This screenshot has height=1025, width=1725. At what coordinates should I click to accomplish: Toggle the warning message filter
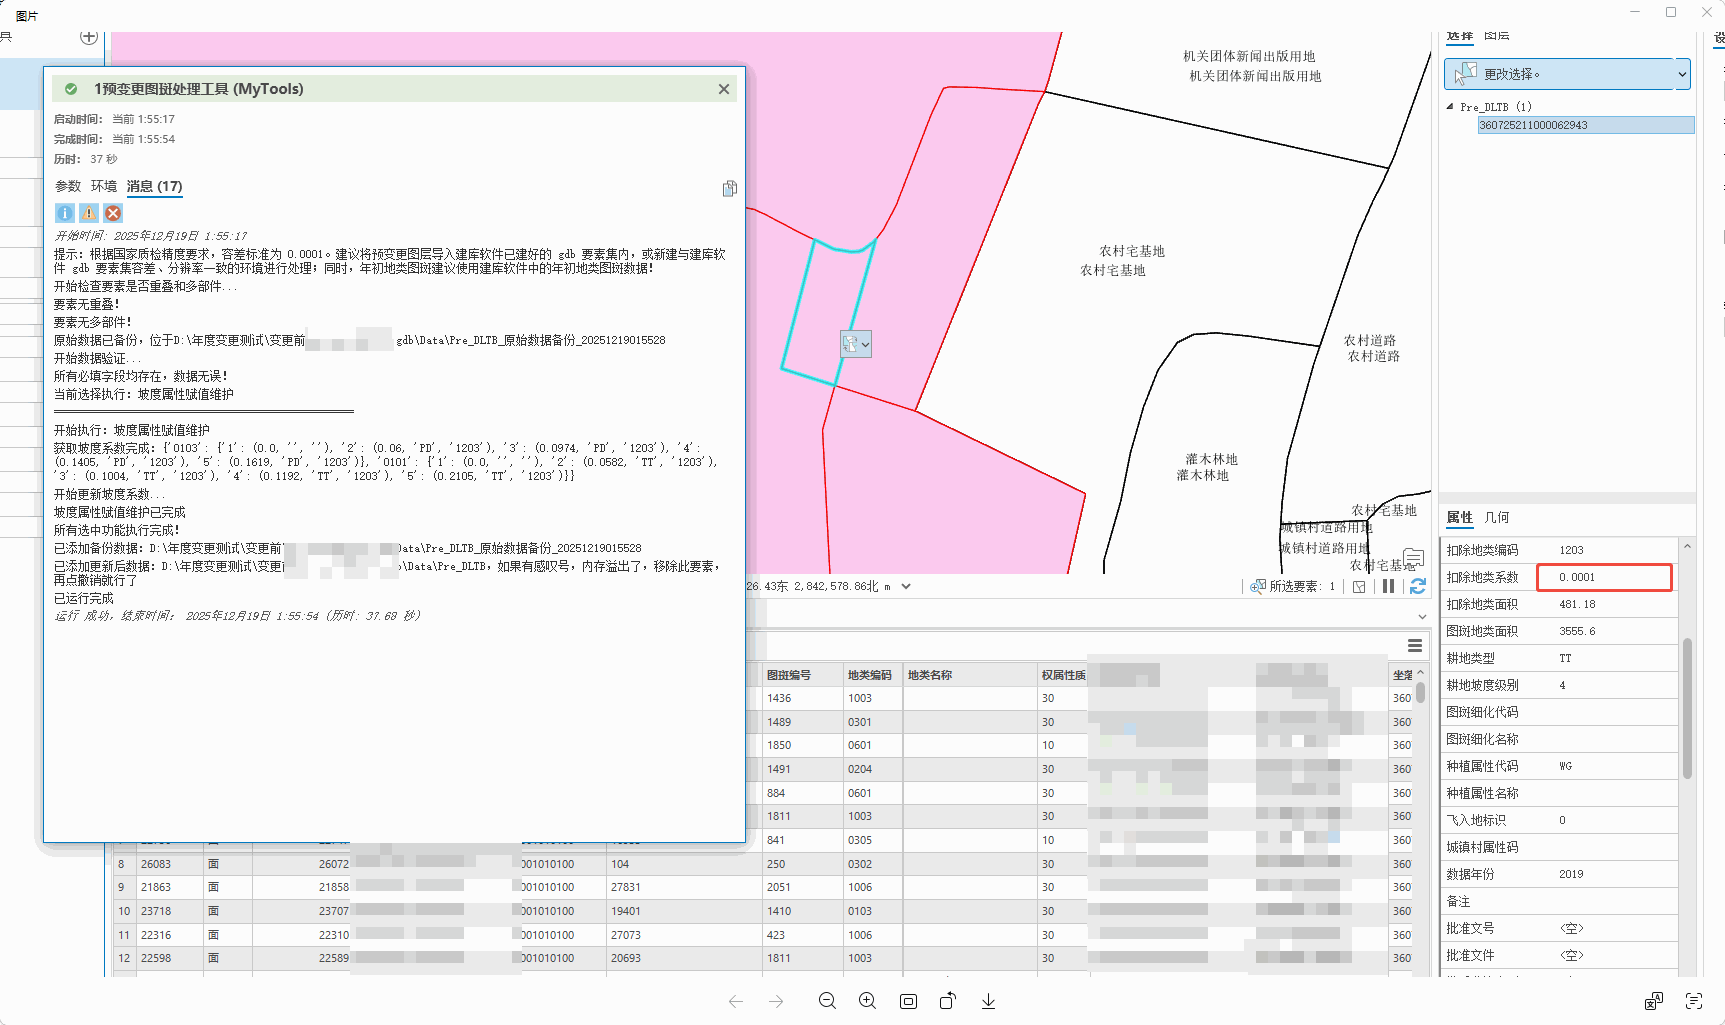click(x=89, y=213)
